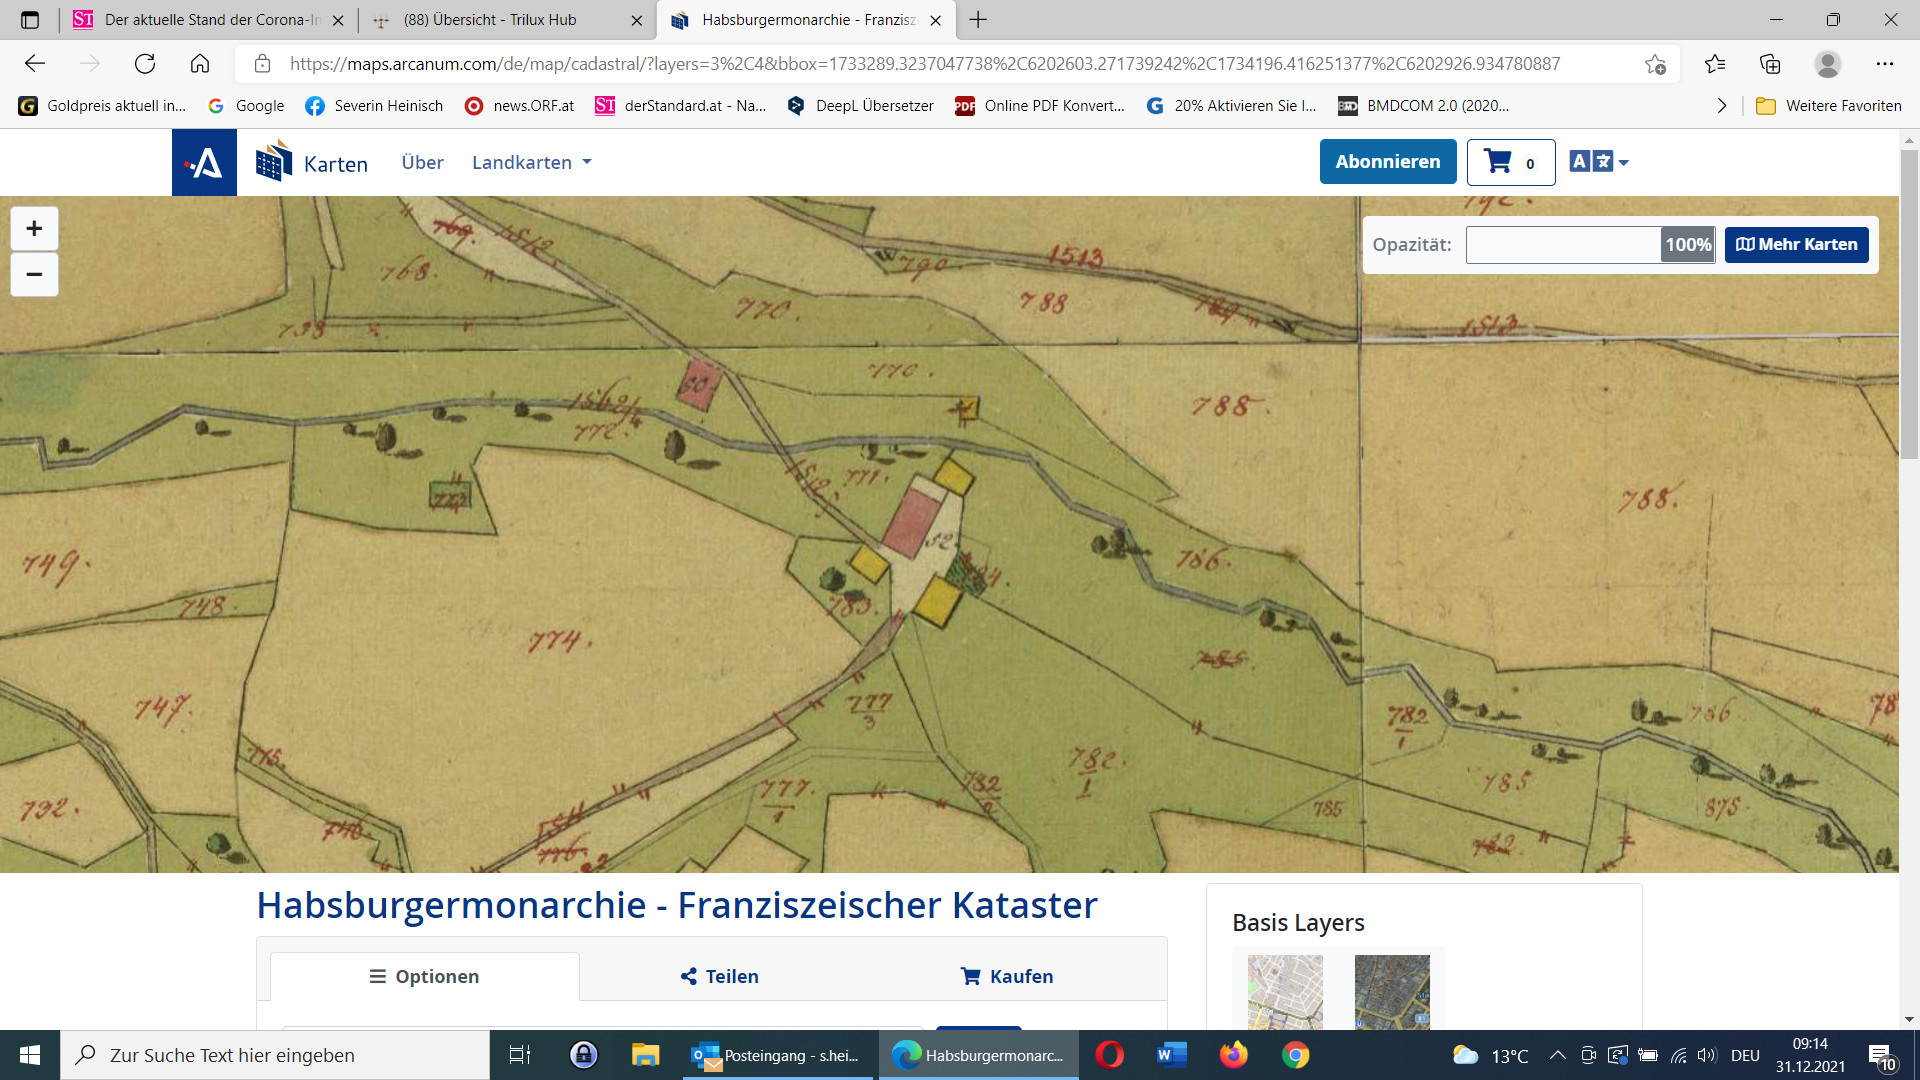The width and height of the screenshot is (1920, 1080).
Task: Open the browser Collections icon
Action: pyautogui.click(x=1770, y=64)
